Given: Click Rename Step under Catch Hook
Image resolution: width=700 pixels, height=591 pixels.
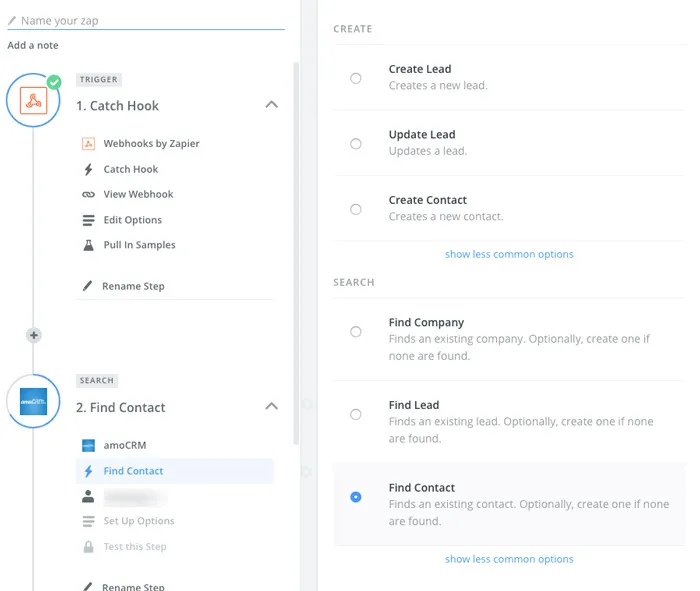Looking at the screenshot, I should (x=133, y=286).
